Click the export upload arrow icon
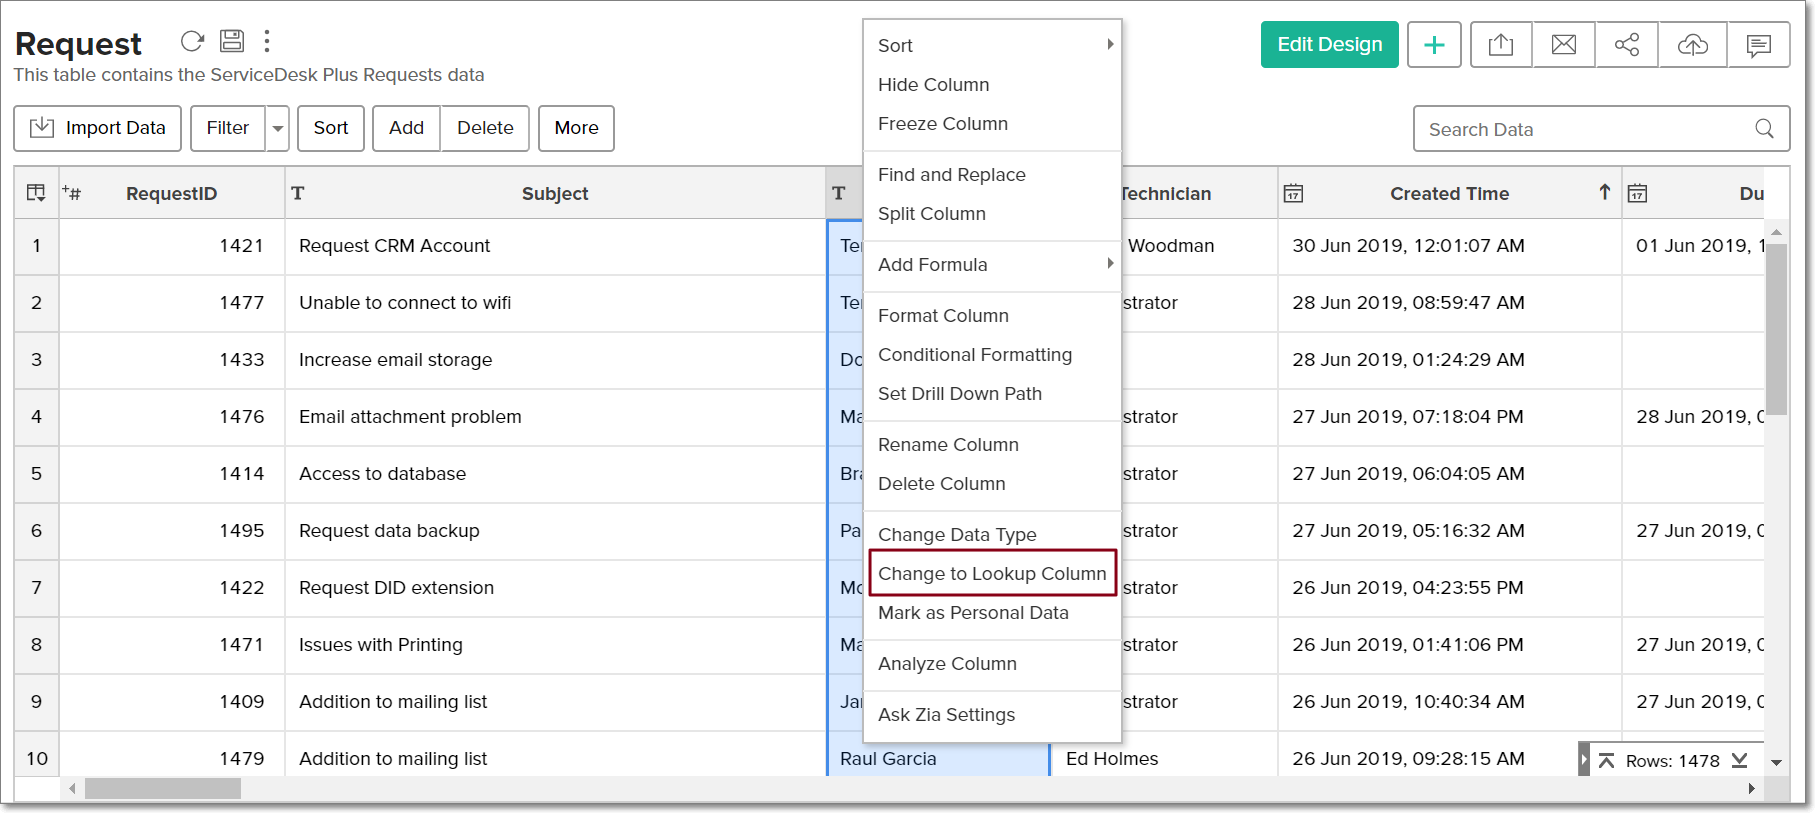Image resolution: width=1815 pixels, height=813 pixels. point(1501,45)
